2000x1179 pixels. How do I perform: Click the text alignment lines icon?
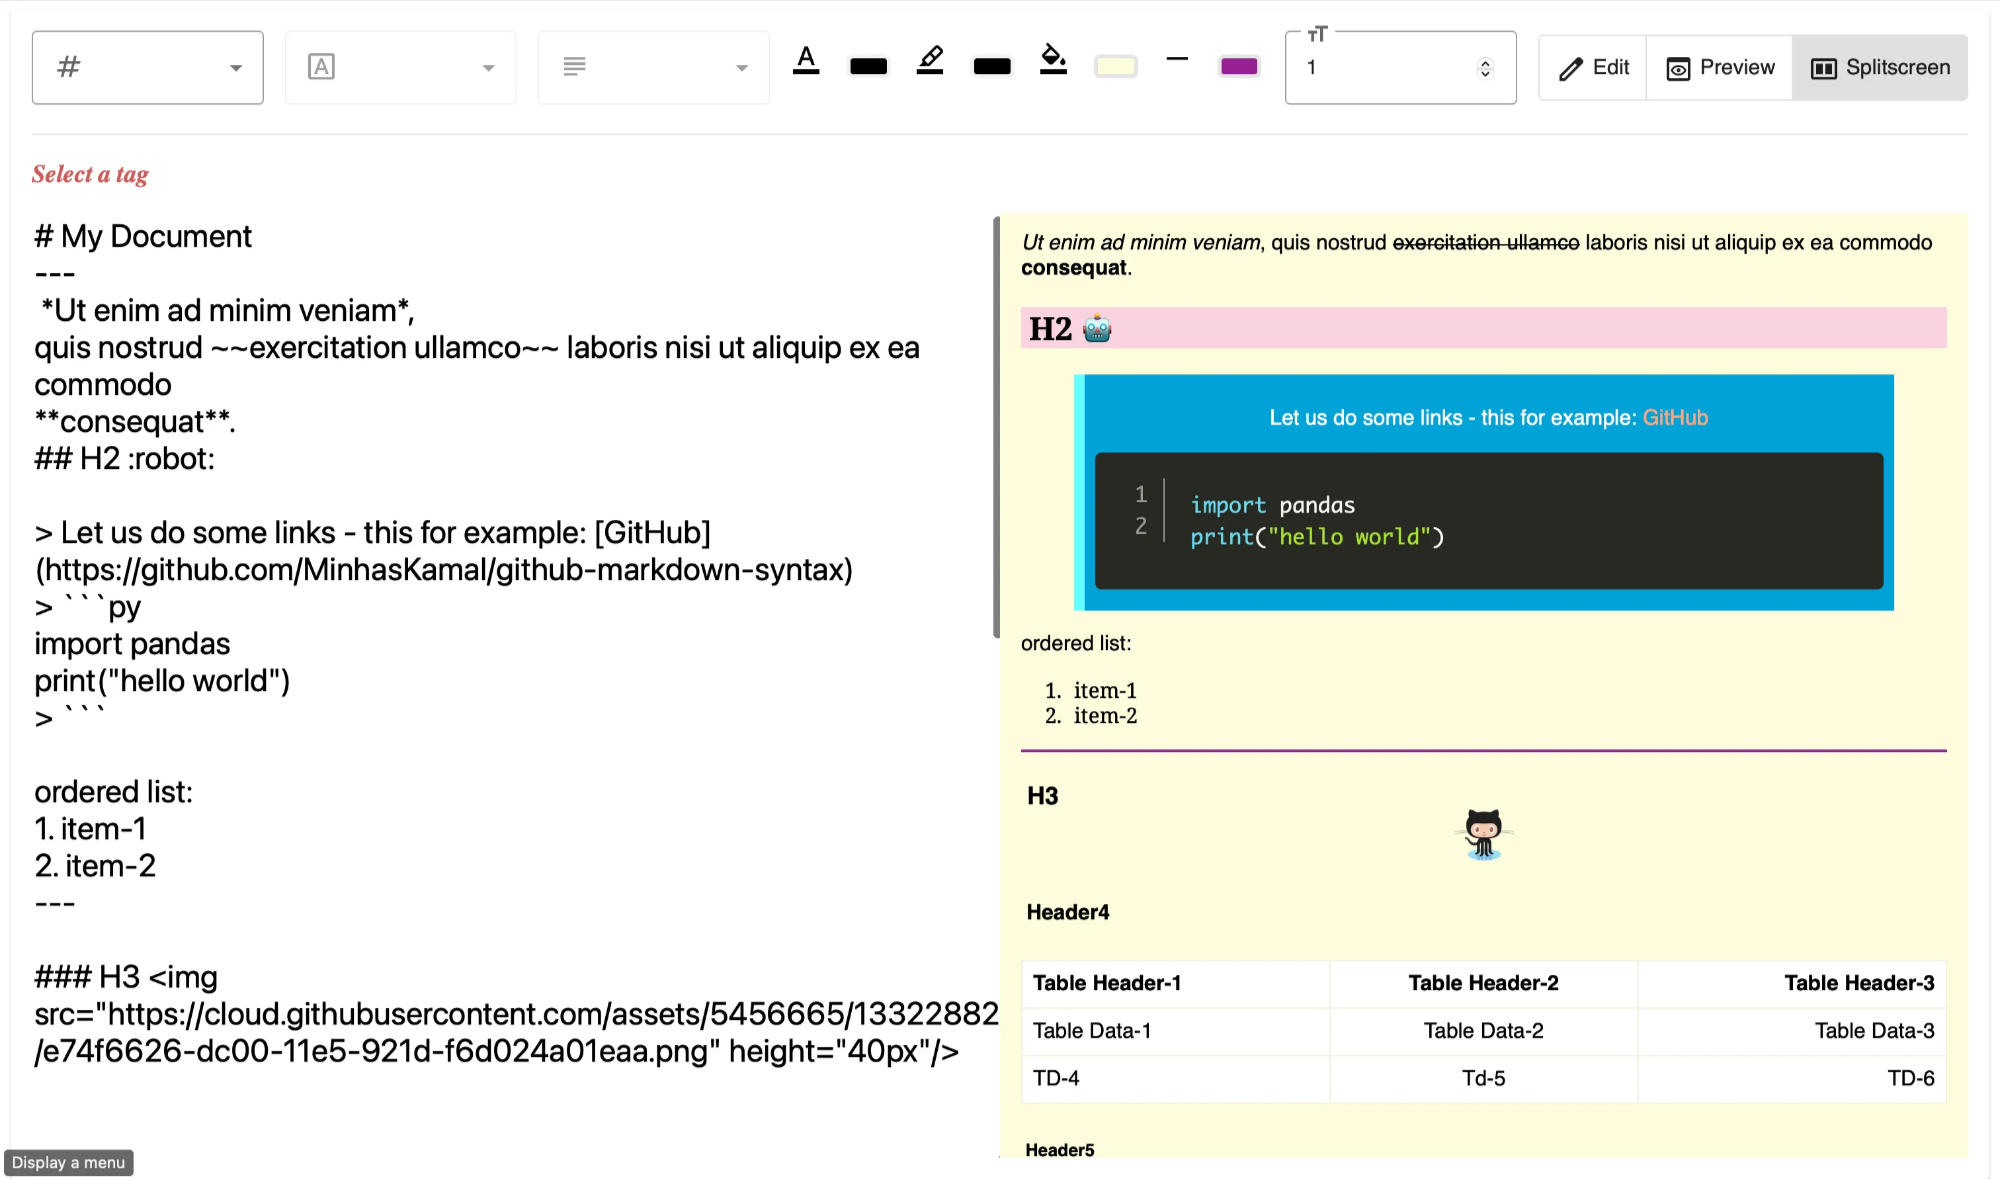(573, 66)
